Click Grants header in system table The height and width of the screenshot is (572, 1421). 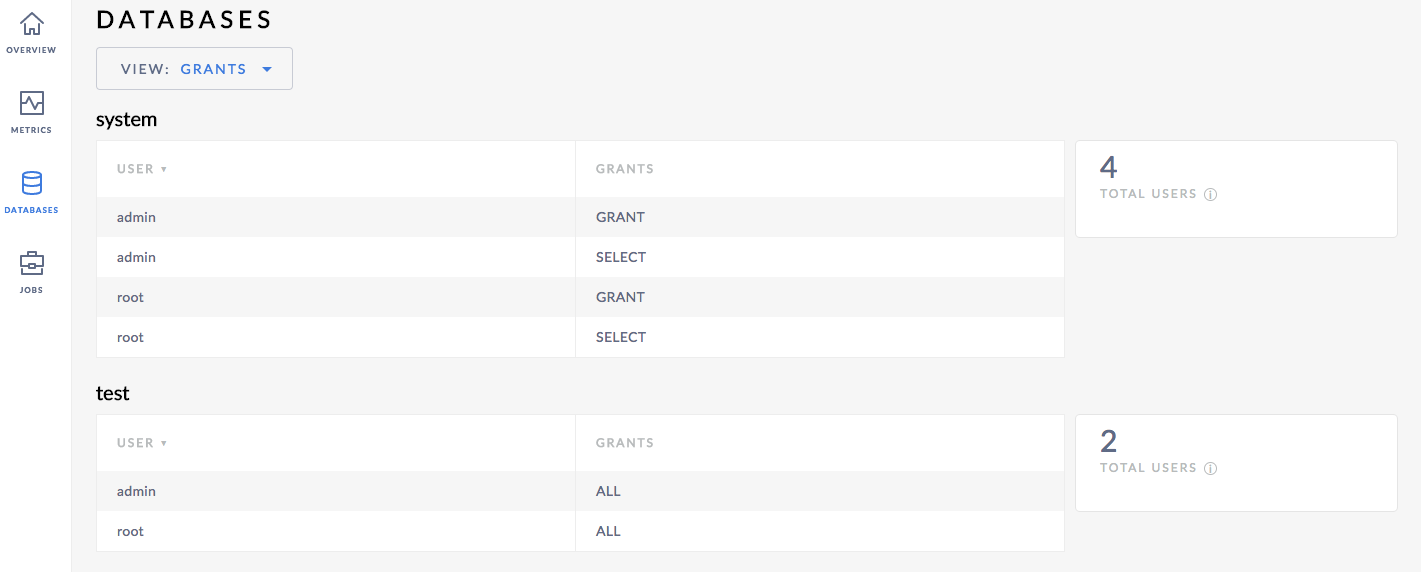click(x=625, y=169)
